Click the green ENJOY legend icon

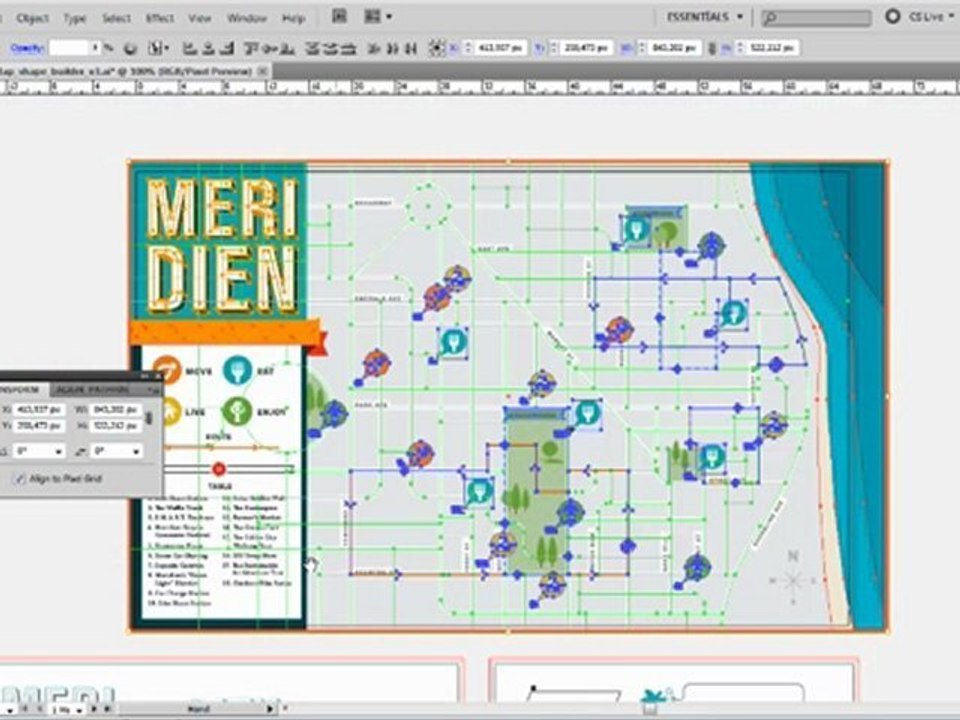pos(238,411)
